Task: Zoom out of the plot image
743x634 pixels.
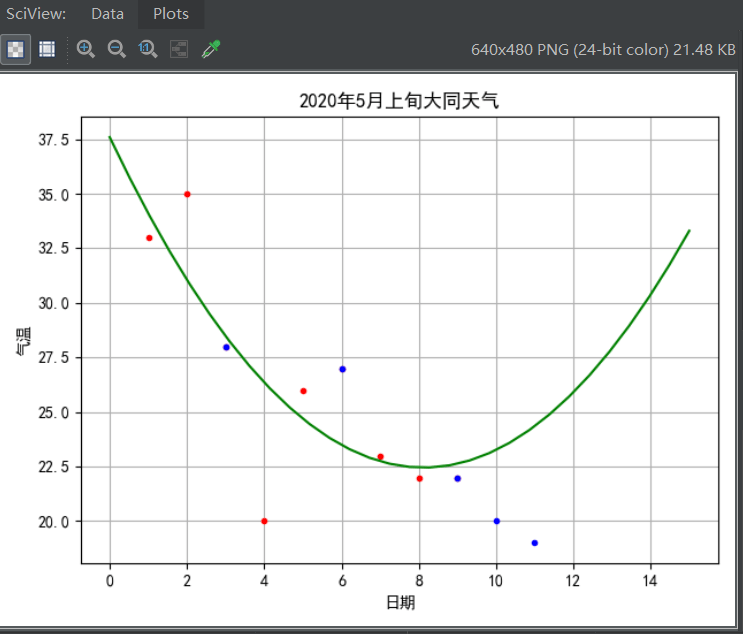Action: pos(117,49)
